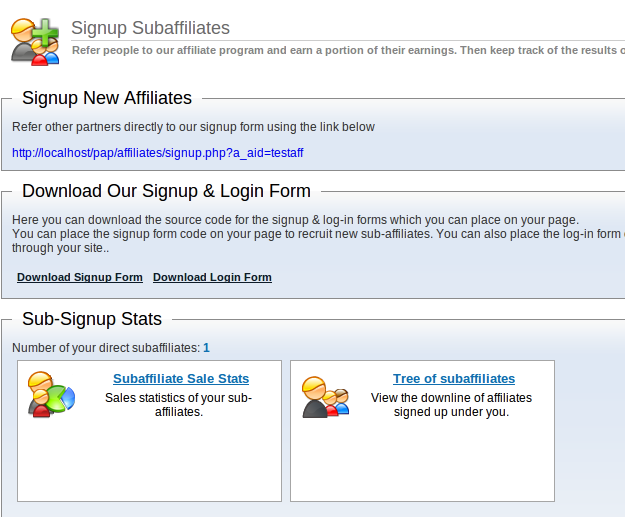Click the Tree of subaffiliates people icon
The height and width of the screenshot is (517, 625).
pos(326,397)
